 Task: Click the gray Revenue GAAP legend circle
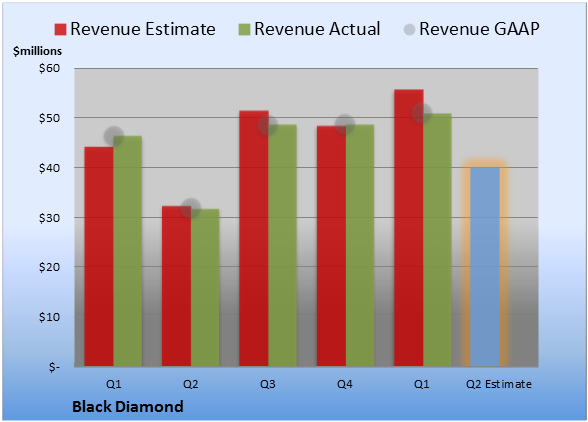410,30
